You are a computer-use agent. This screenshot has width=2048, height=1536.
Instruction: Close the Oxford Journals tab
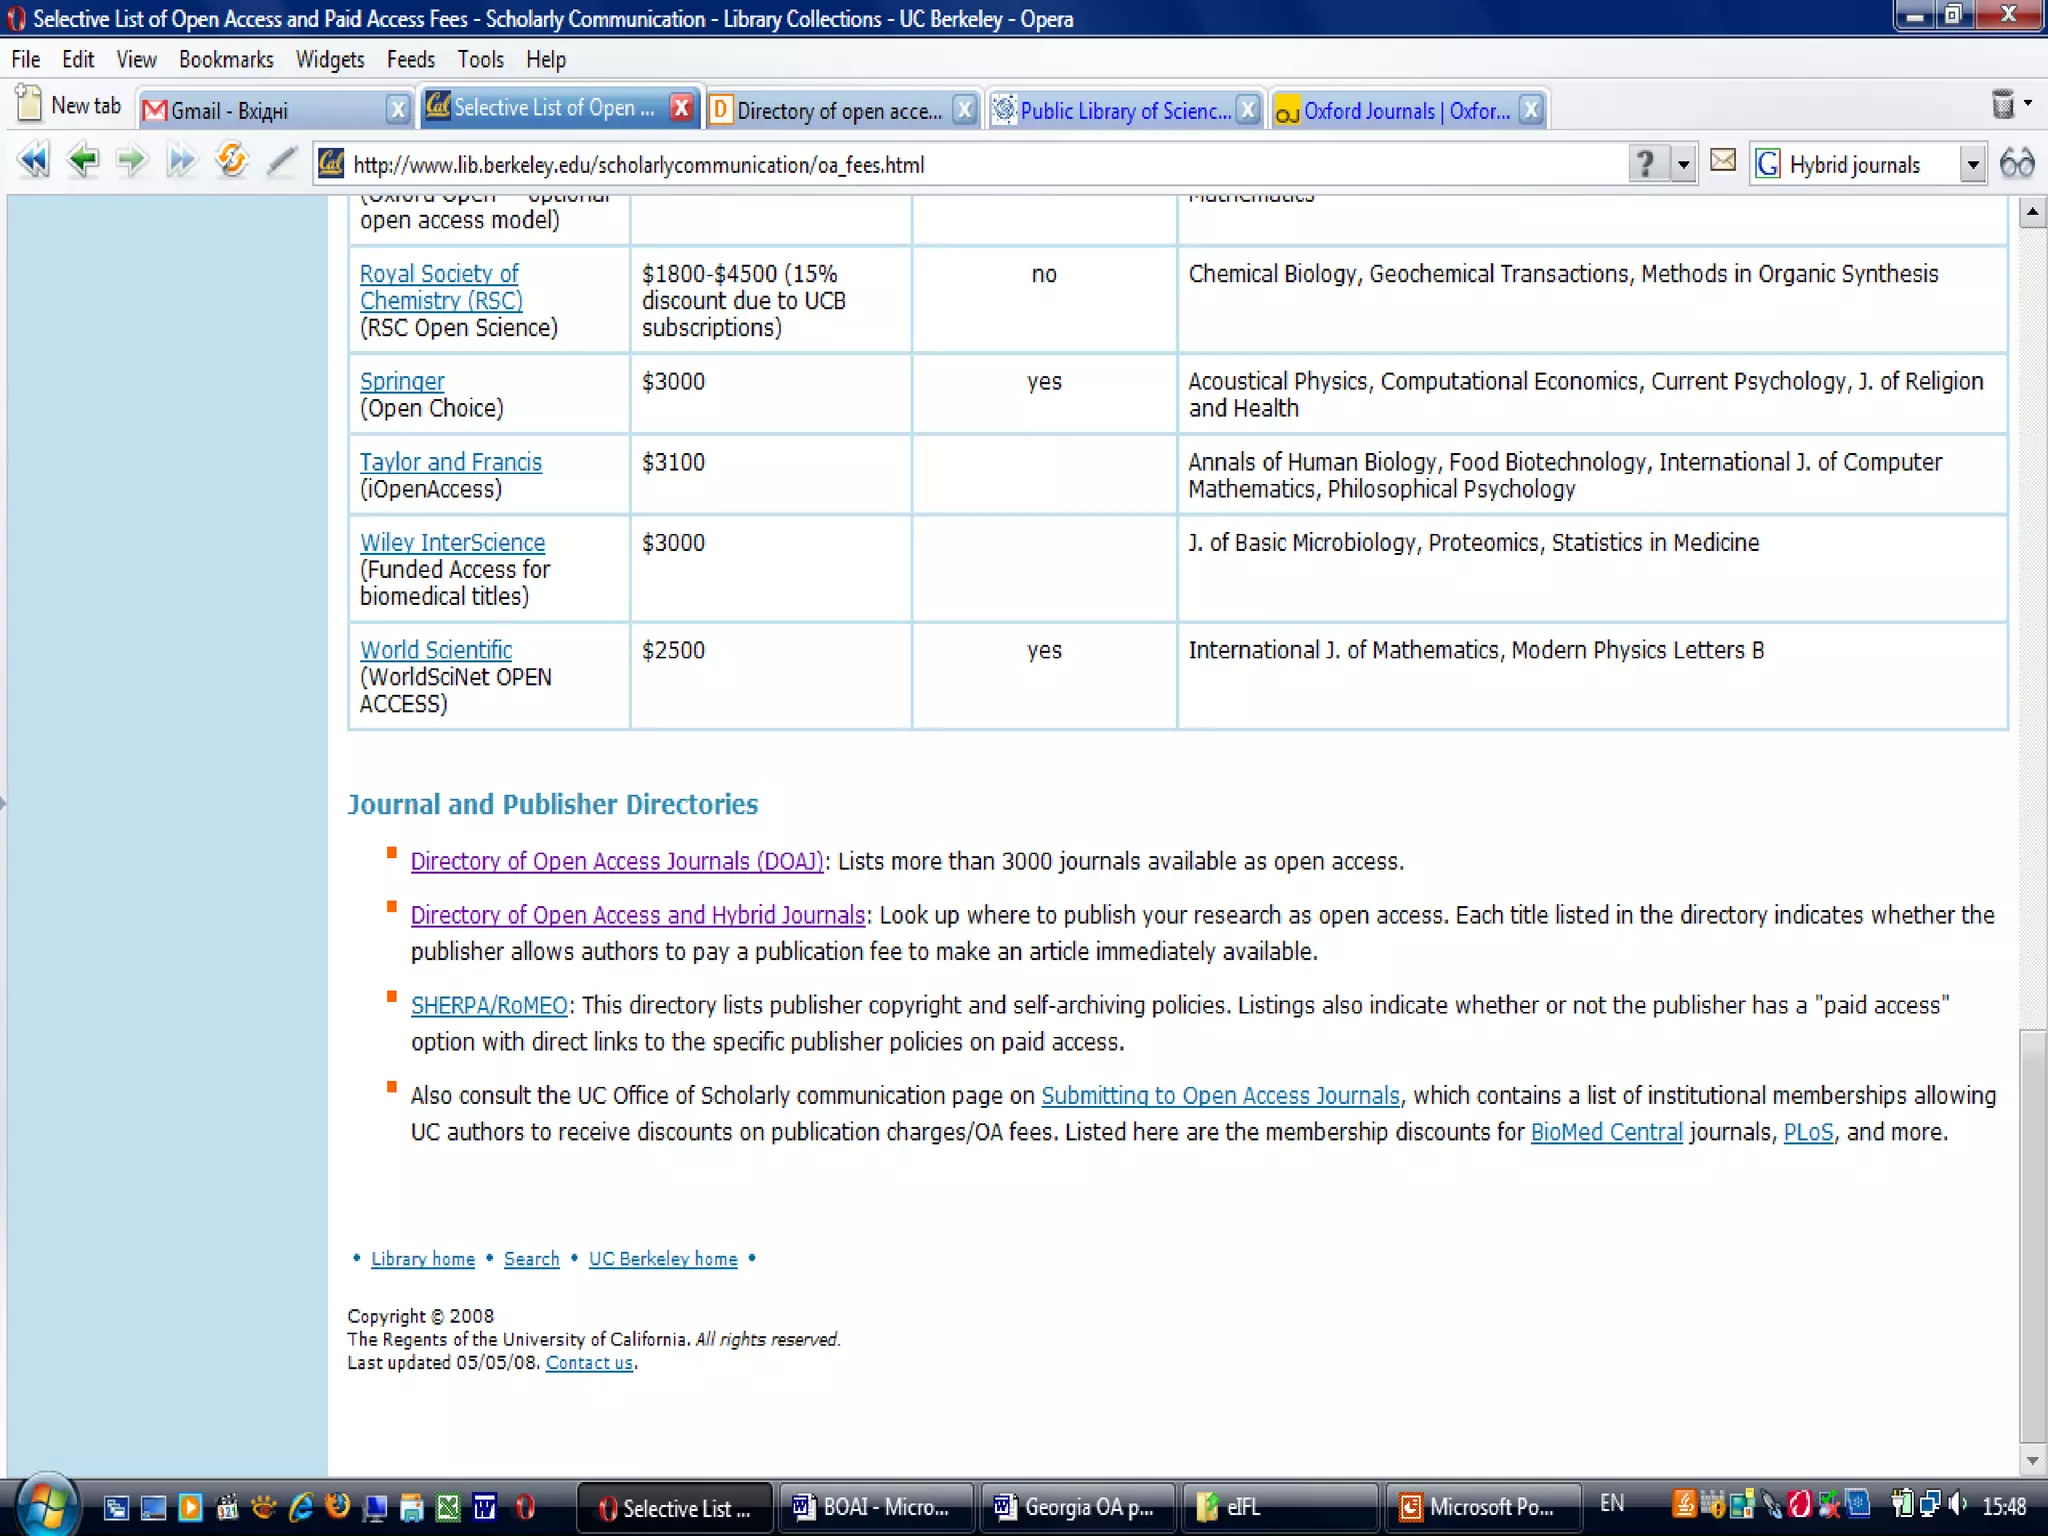[x=1530, y=109]
